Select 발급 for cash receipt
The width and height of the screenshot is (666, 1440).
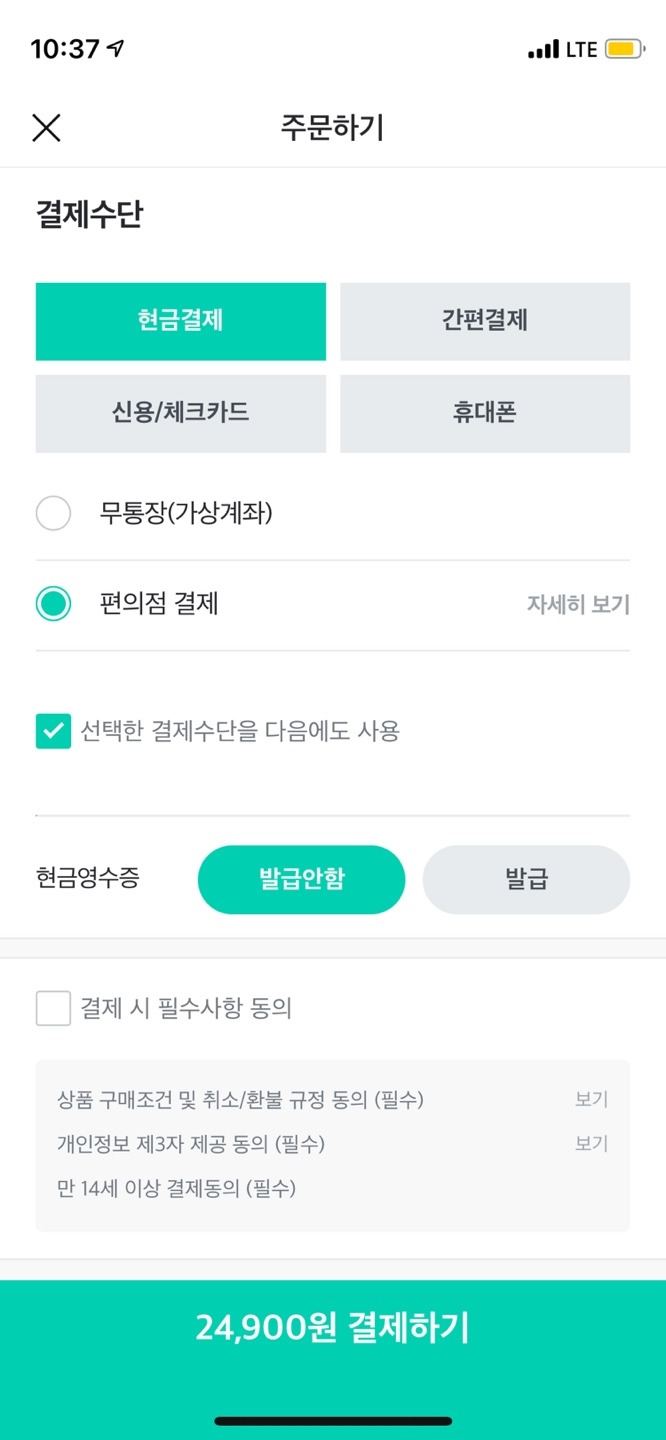pos(526,879)
